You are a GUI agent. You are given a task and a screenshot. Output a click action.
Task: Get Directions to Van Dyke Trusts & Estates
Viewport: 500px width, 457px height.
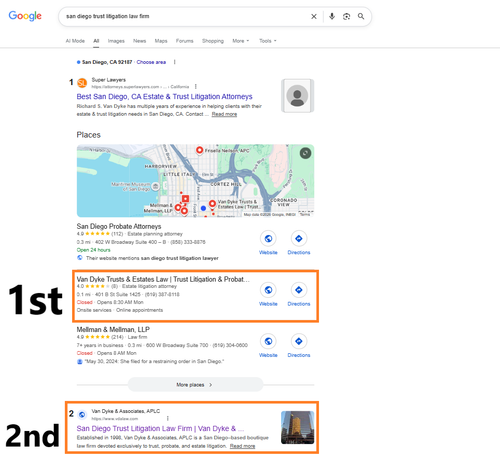pos(299,294)
